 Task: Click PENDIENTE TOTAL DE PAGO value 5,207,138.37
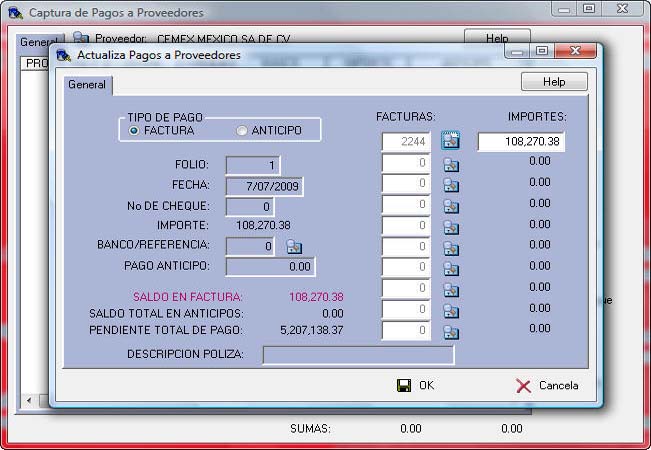312,330
